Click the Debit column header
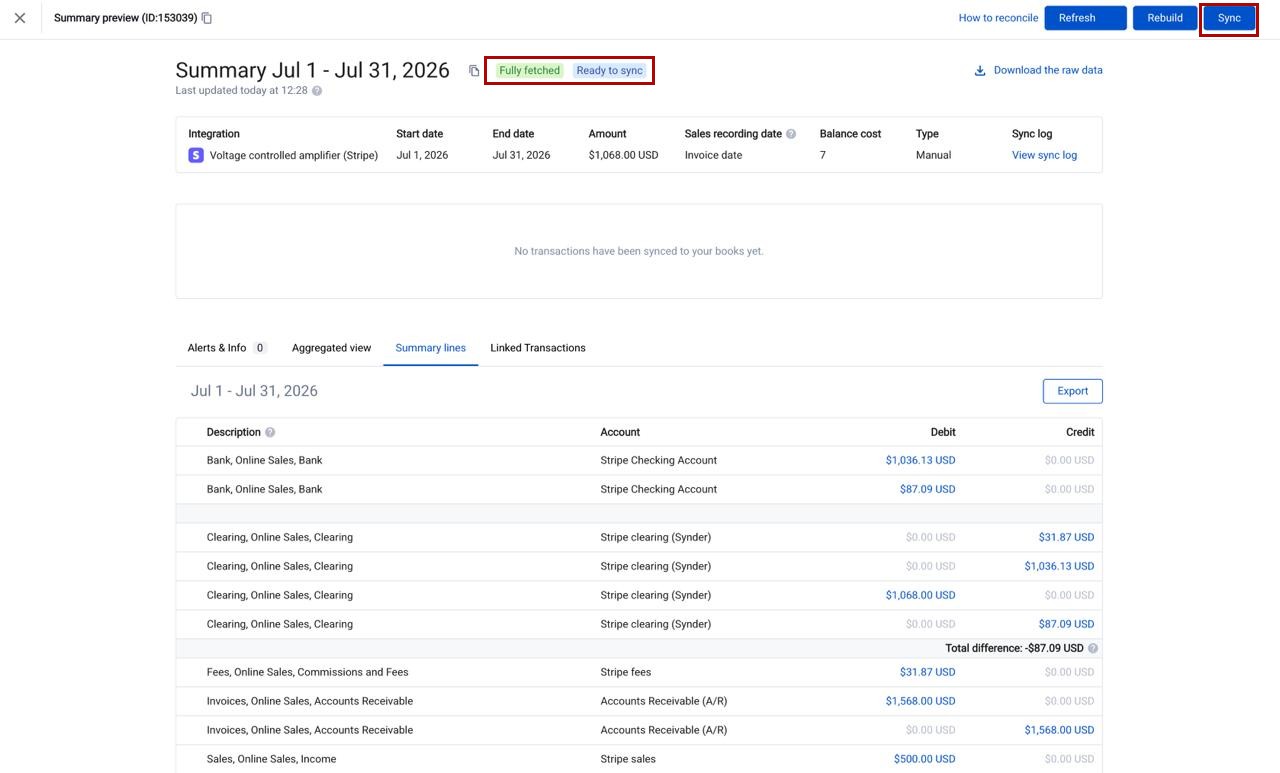Image resolution: width=1280 pixels, height=773 pixels. tap(943, 432)
